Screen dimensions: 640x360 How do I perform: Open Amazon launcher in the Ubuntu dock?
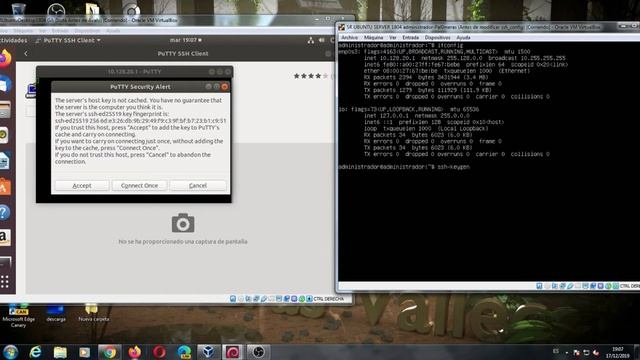point(4,238)
